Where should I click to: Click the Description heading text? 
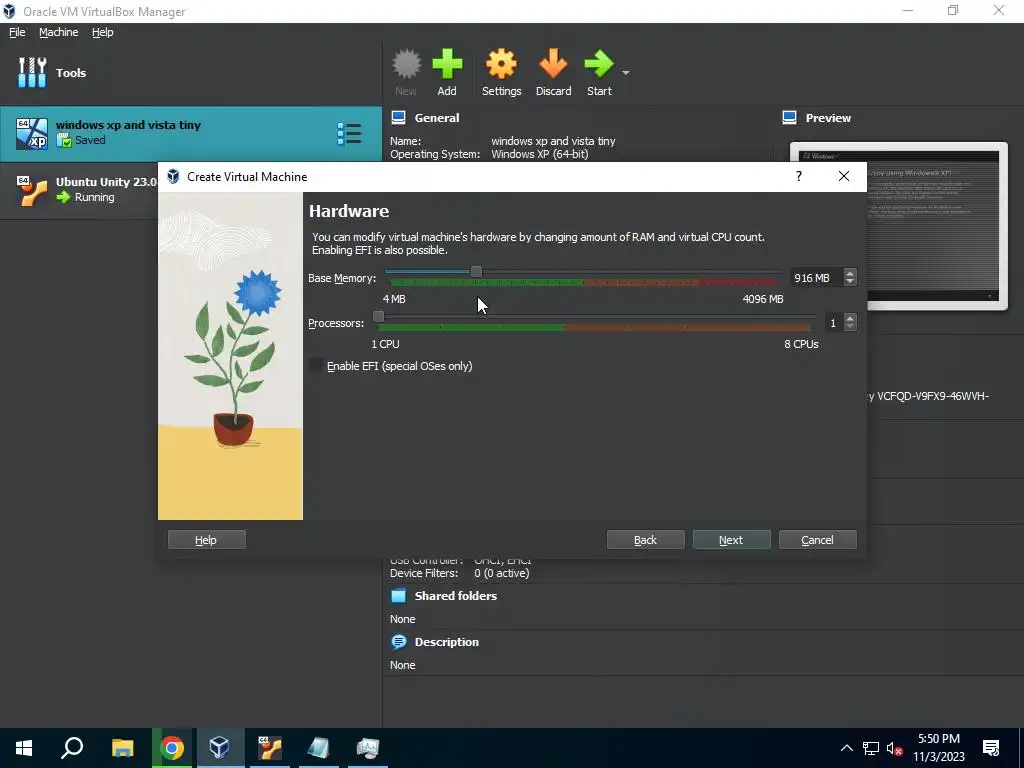point(447,642)
